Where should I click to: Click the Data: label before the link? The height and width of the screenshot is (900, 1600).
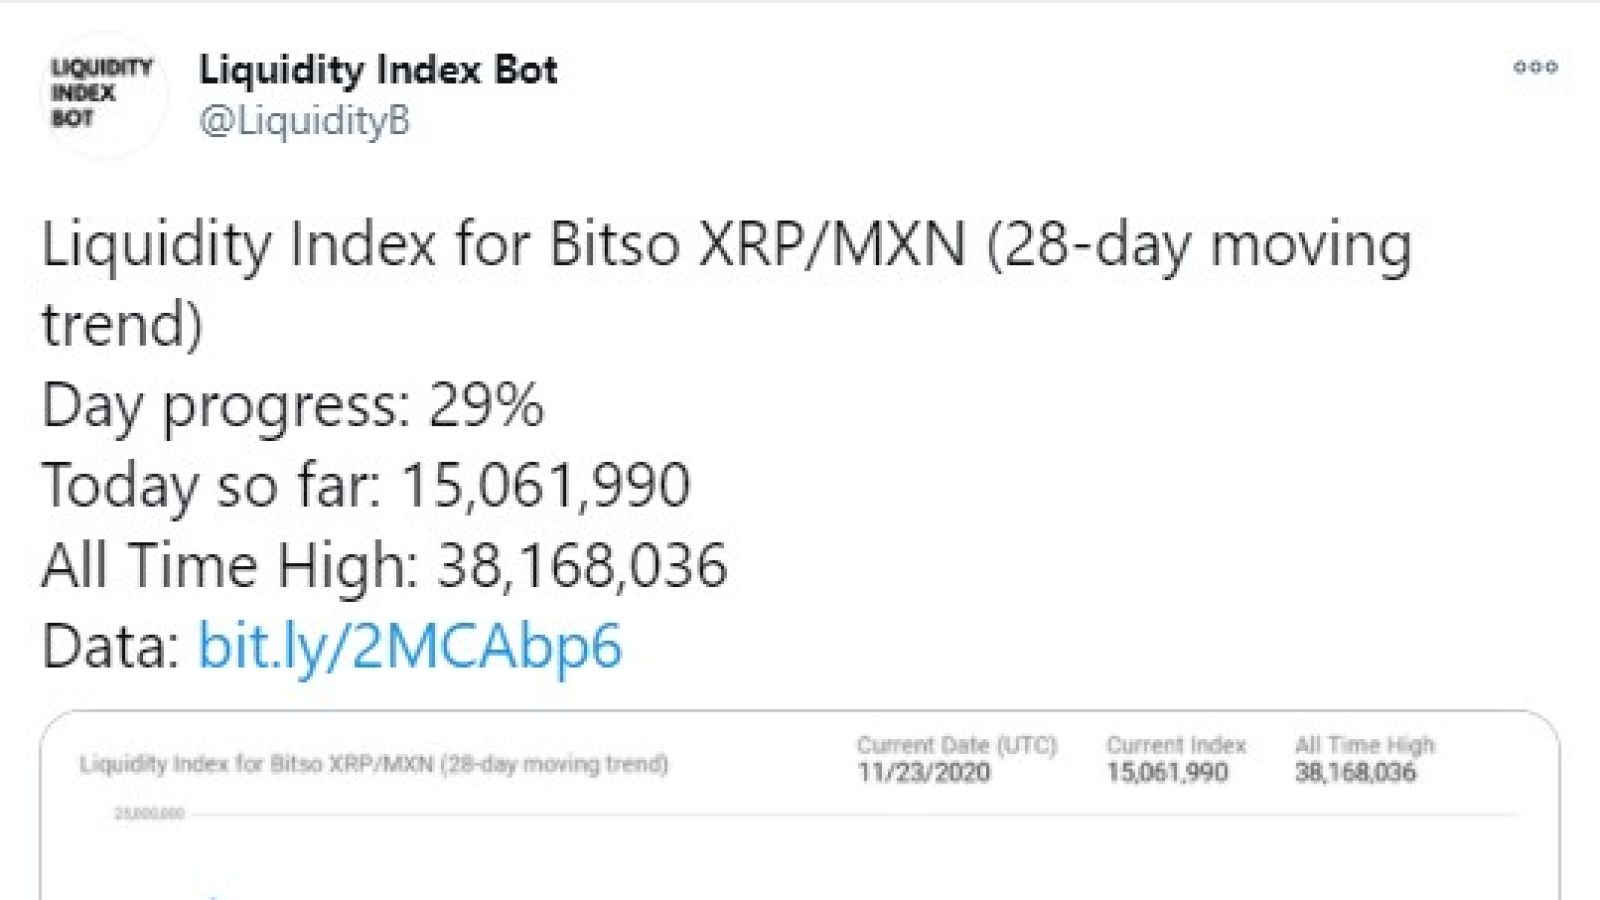tap(110, 645)
